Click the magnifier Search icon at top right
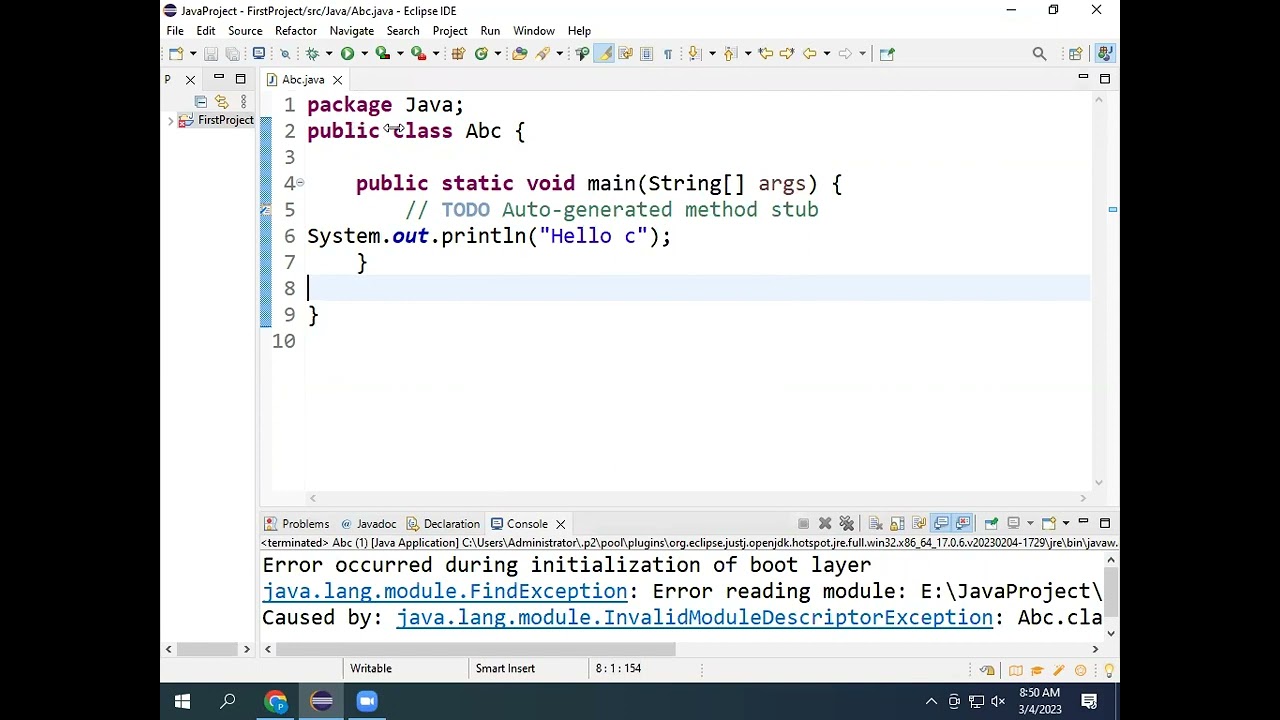 pos(1039,54)
